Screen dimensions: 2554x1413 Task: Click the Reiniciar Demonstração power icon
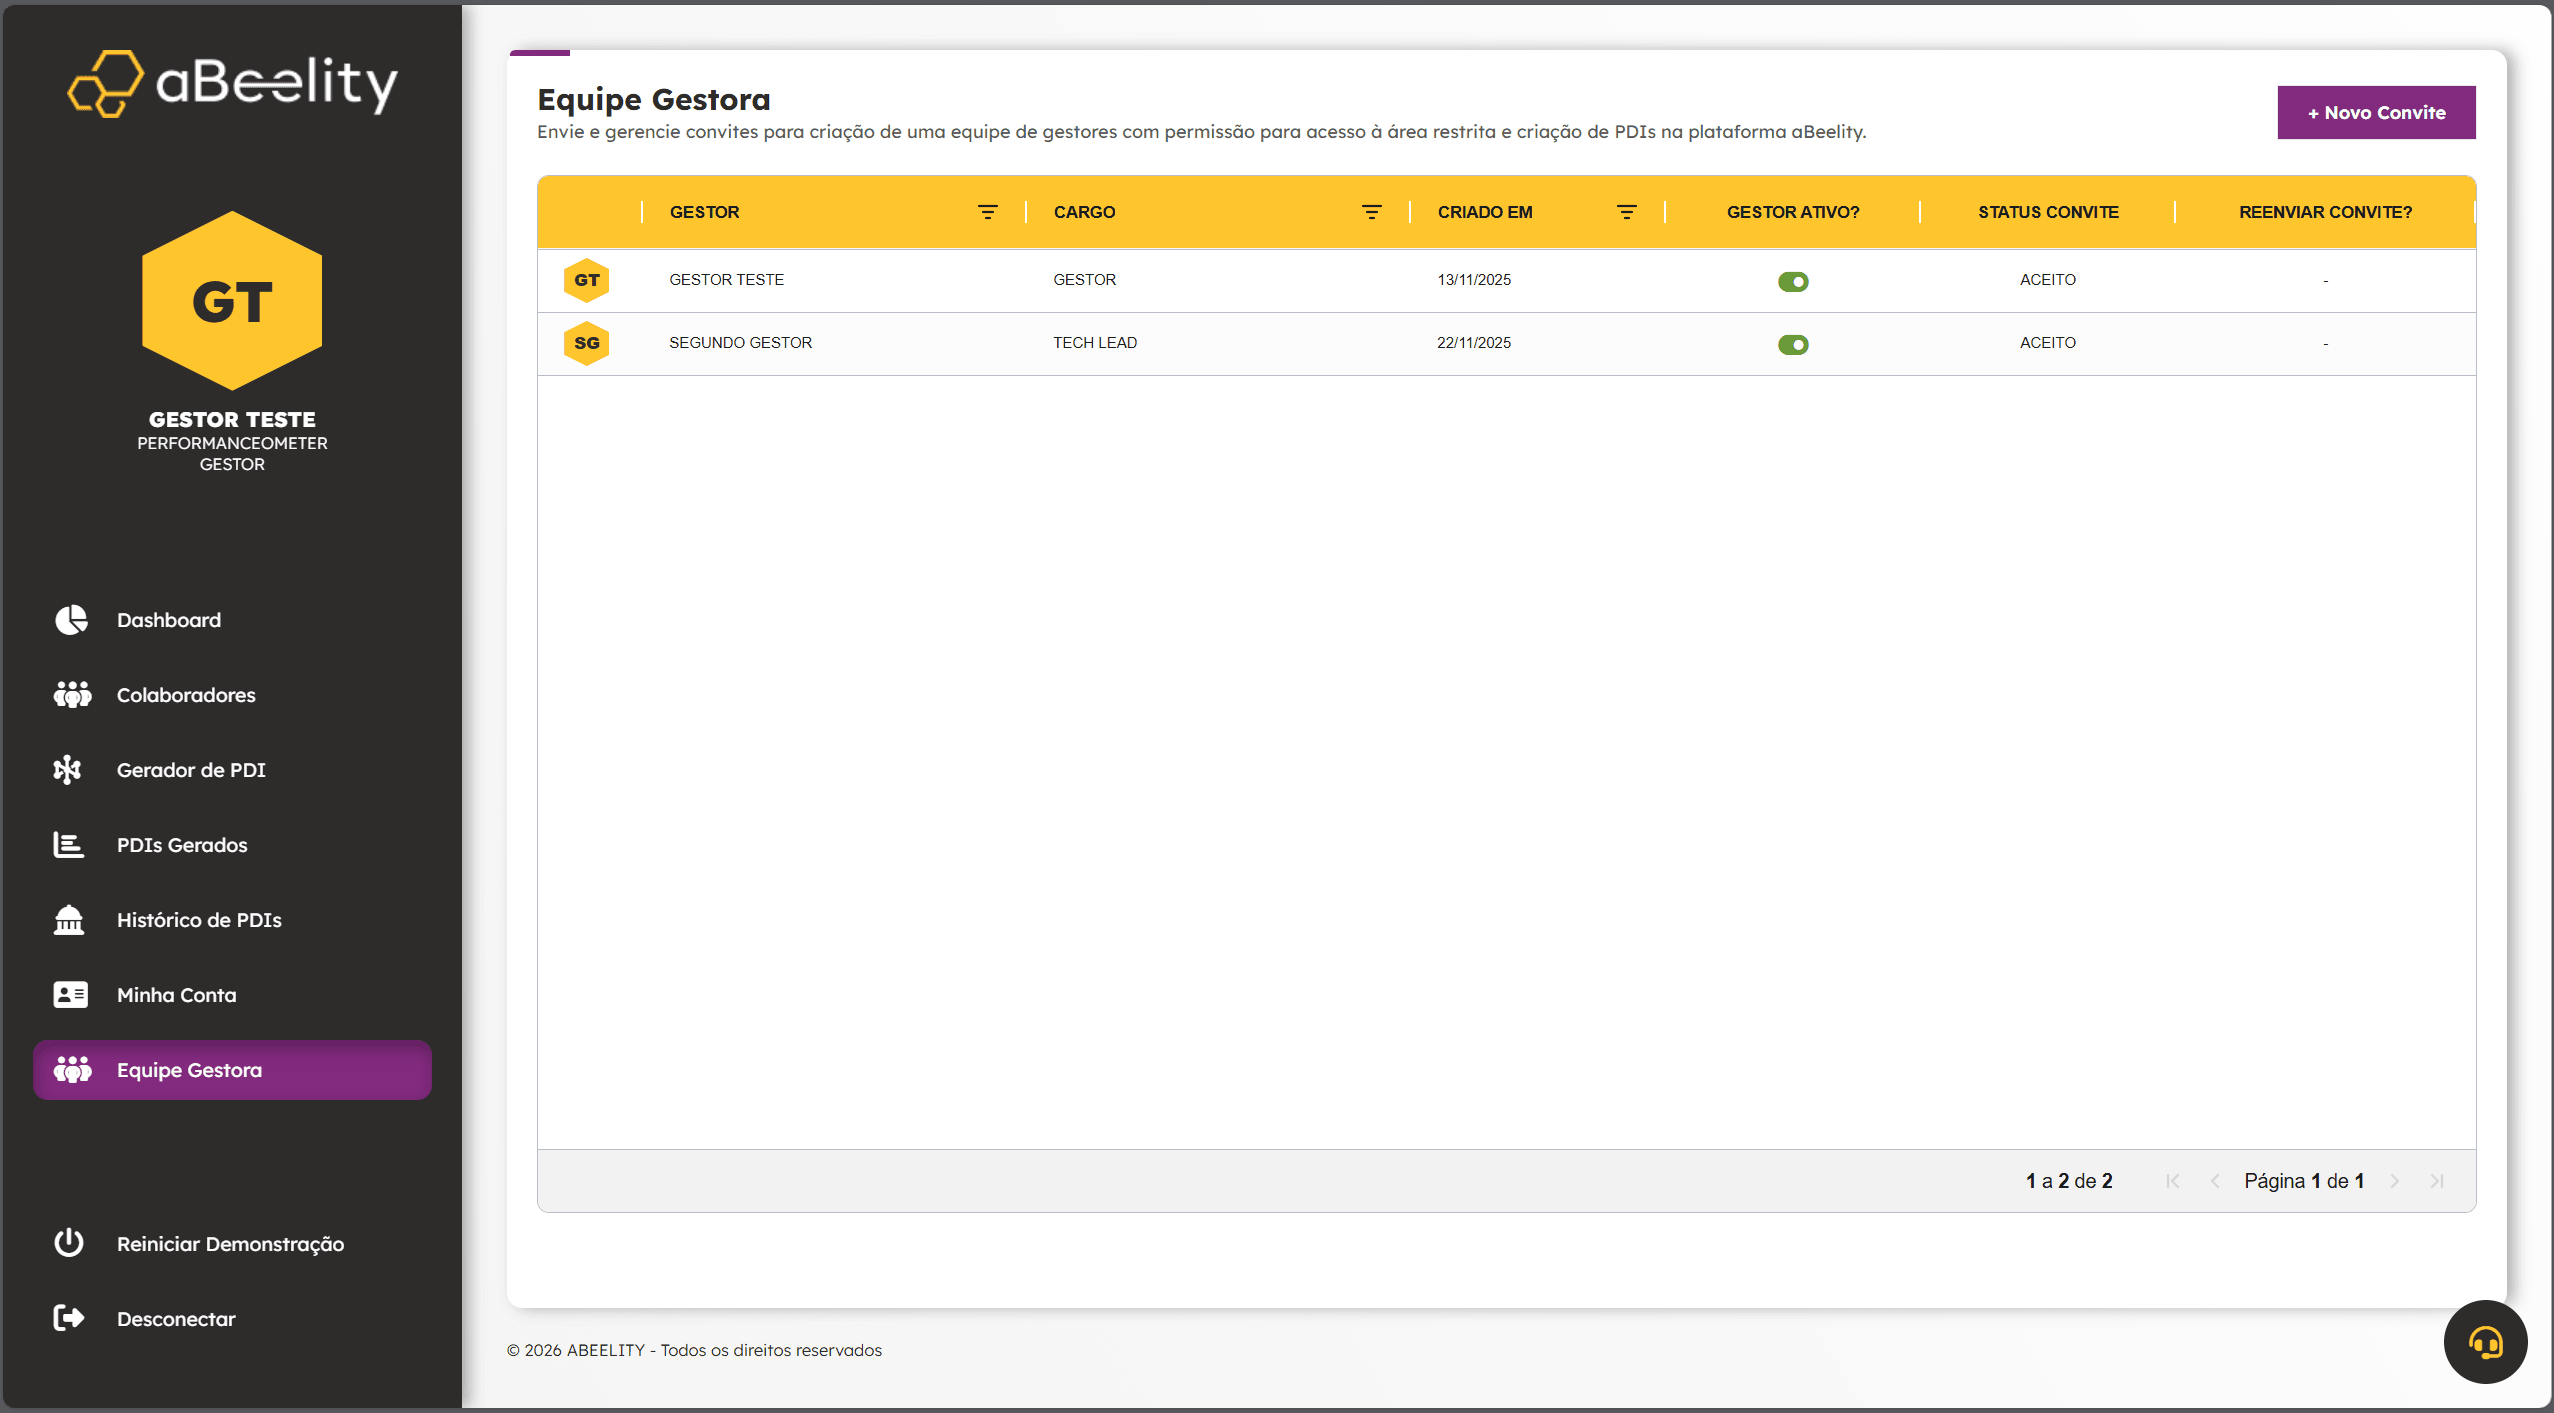pyautogui.click(x=69, y=1243)
